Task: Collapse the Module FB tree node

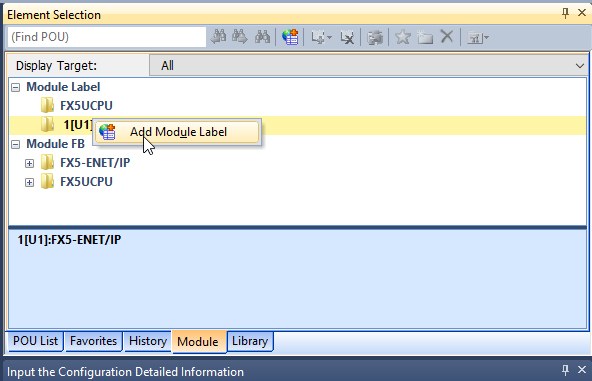Action: tap(15, 144)
